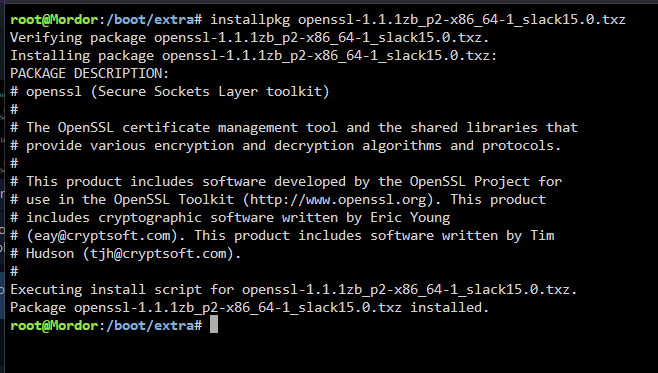Click the root@Mordor username in the top prompt
Image resolution: width=658 pixels, height=373 pixels.
[x=54, y=19]
